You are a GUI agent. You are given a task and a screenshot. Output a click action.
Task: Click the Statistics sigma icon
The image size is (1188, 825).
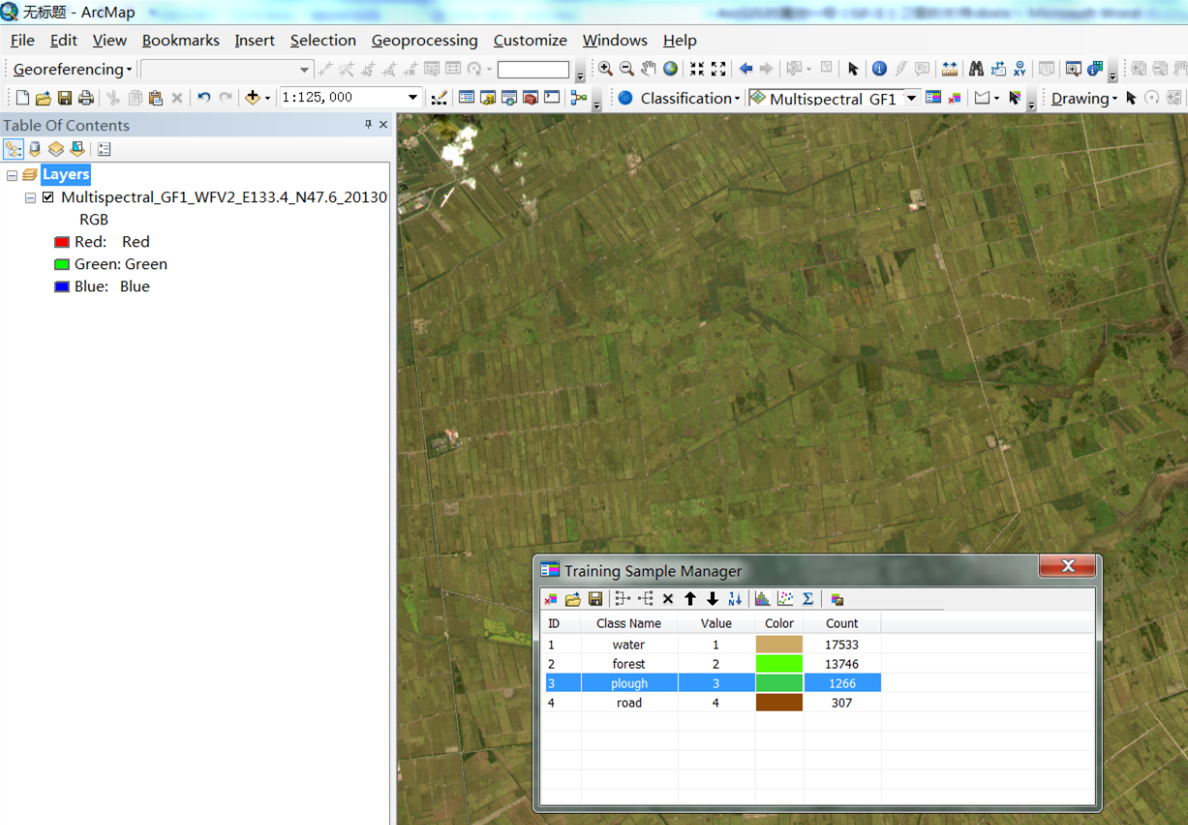pos(808,599)
